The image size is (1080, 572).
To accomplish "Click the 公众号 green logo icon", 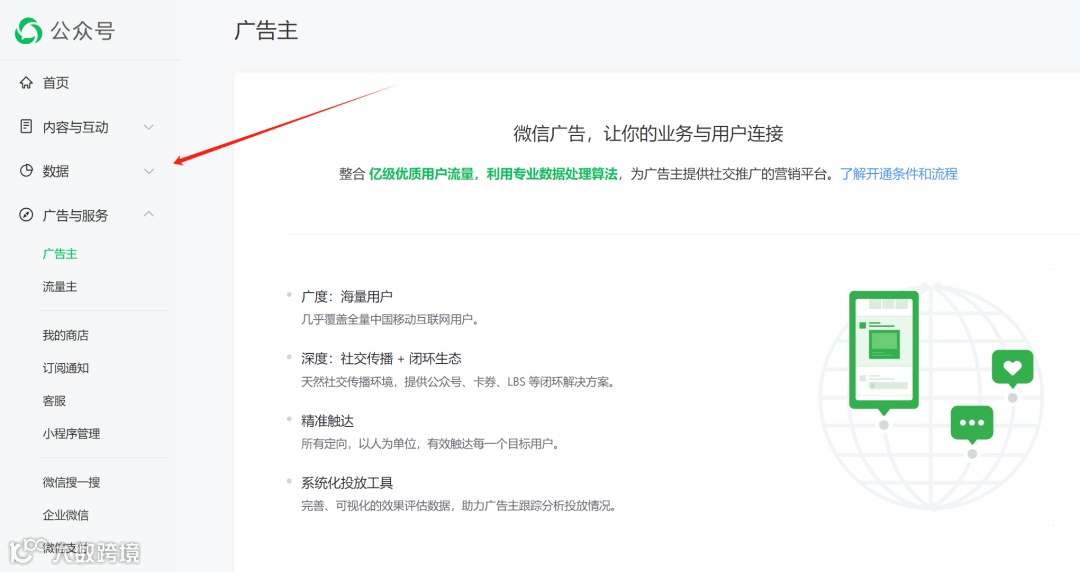I will click(28, 31).
